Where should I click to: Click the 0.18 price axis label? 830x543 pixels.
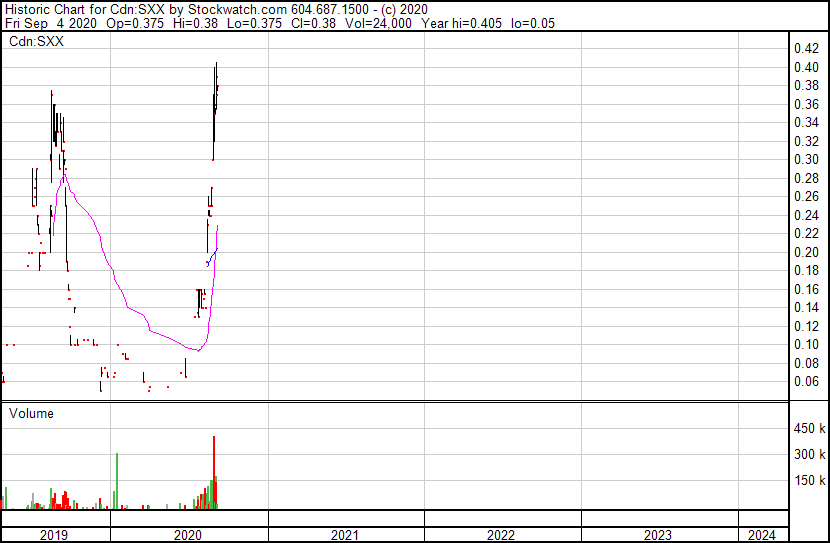[806, 270]
